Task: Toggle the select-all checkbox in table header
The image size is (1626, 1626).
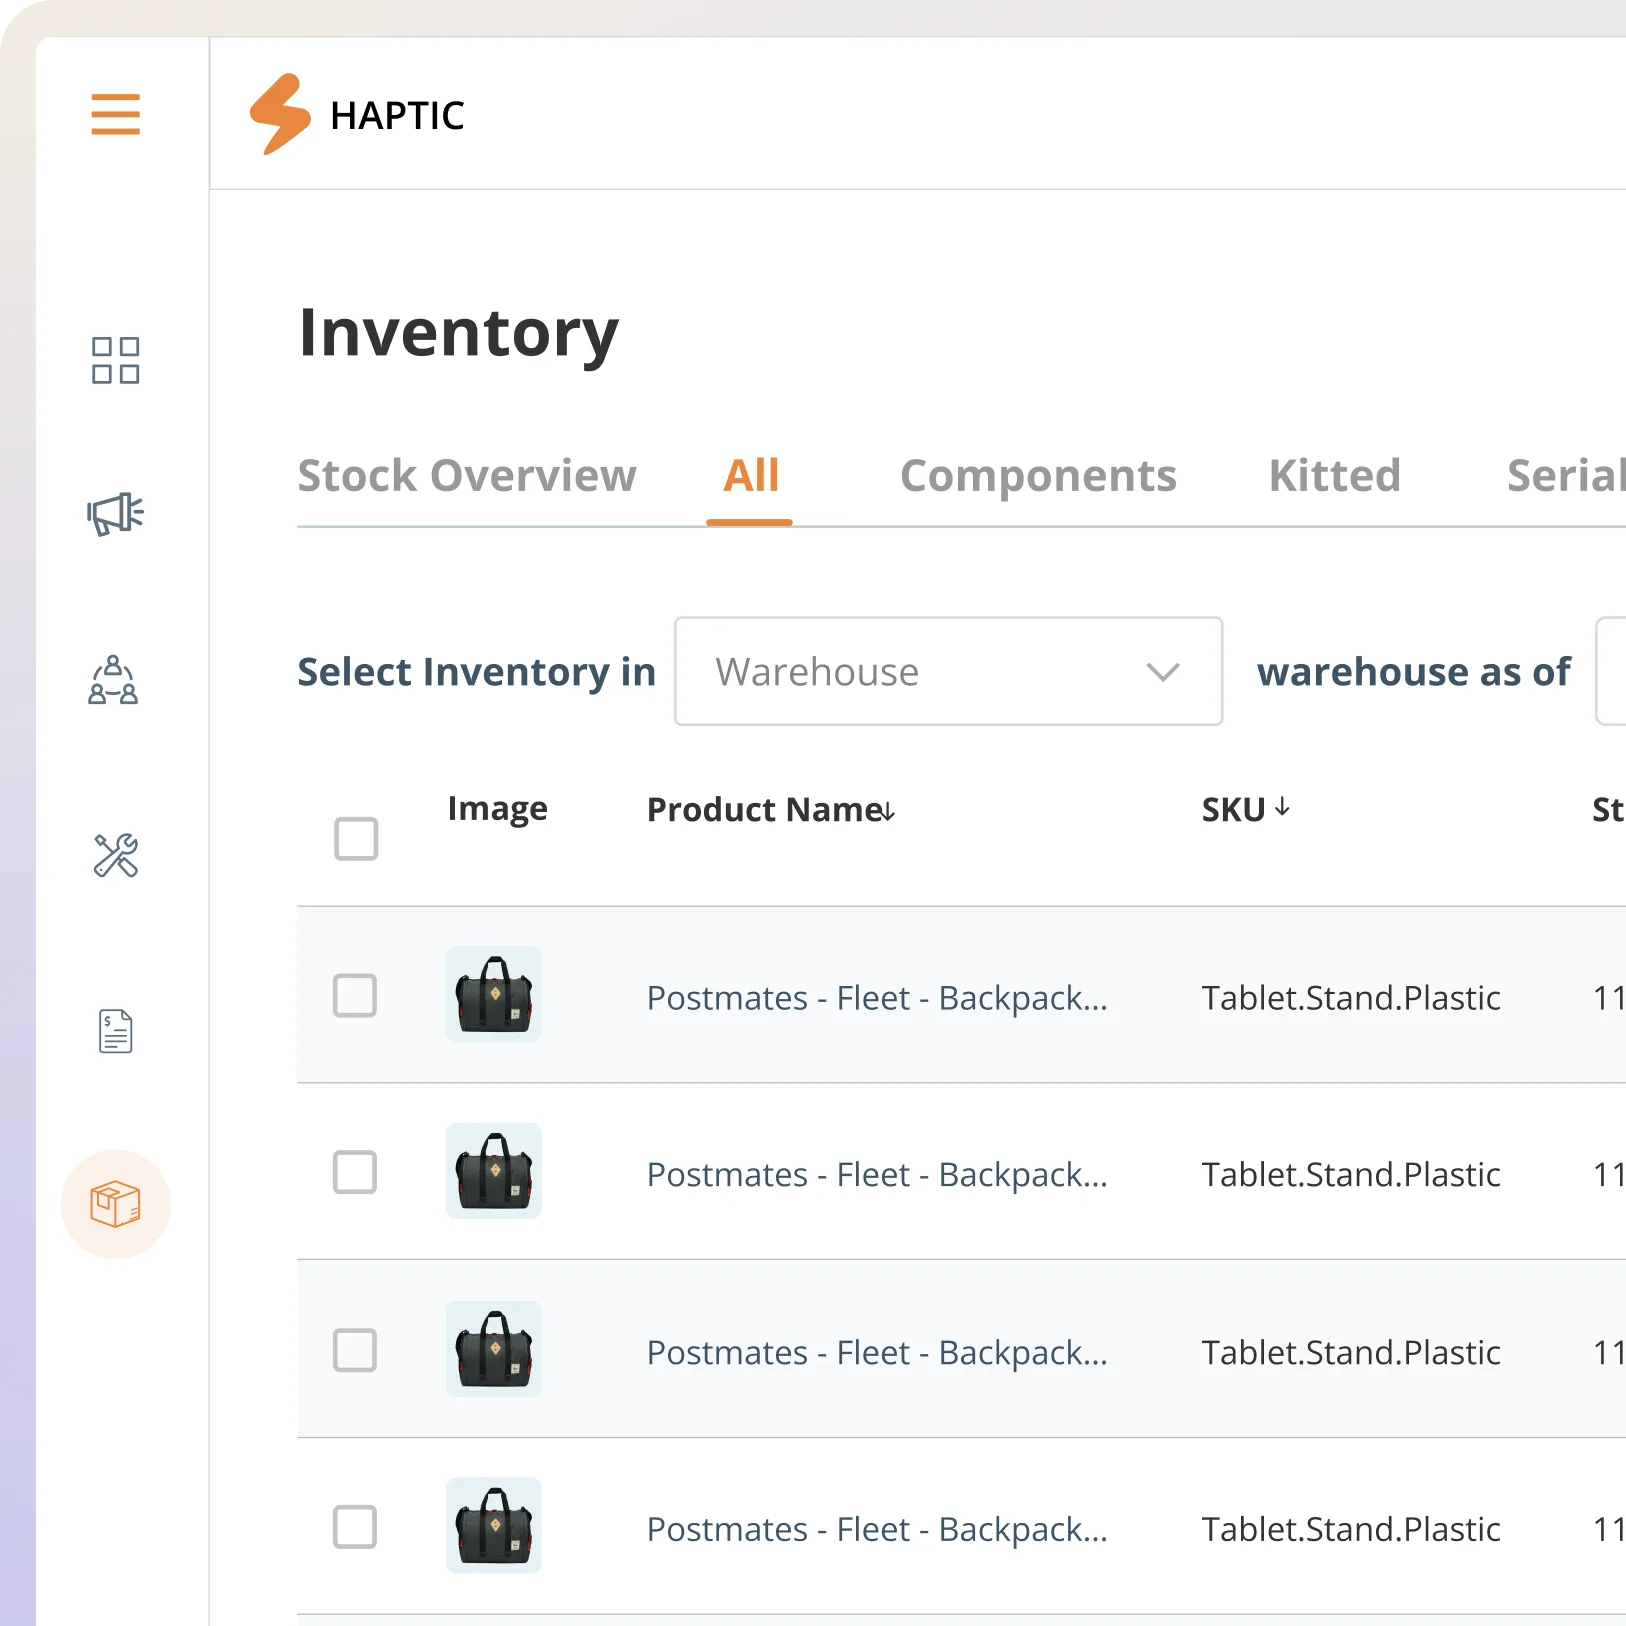Action: click(x=356, y=839)
